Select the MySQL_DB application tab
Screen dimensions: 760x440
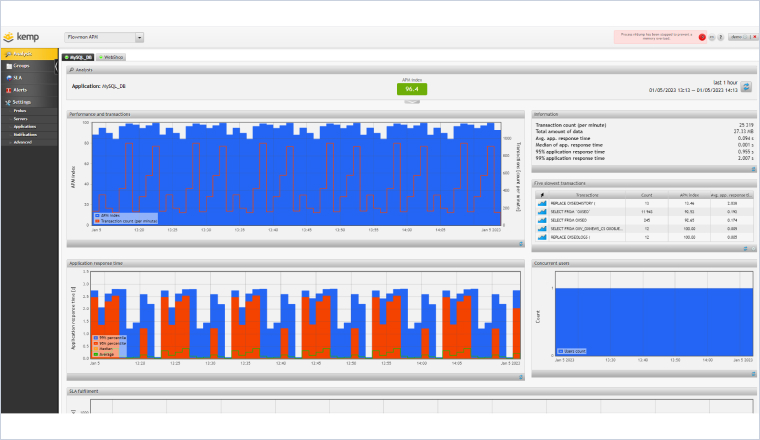[79, 58]
